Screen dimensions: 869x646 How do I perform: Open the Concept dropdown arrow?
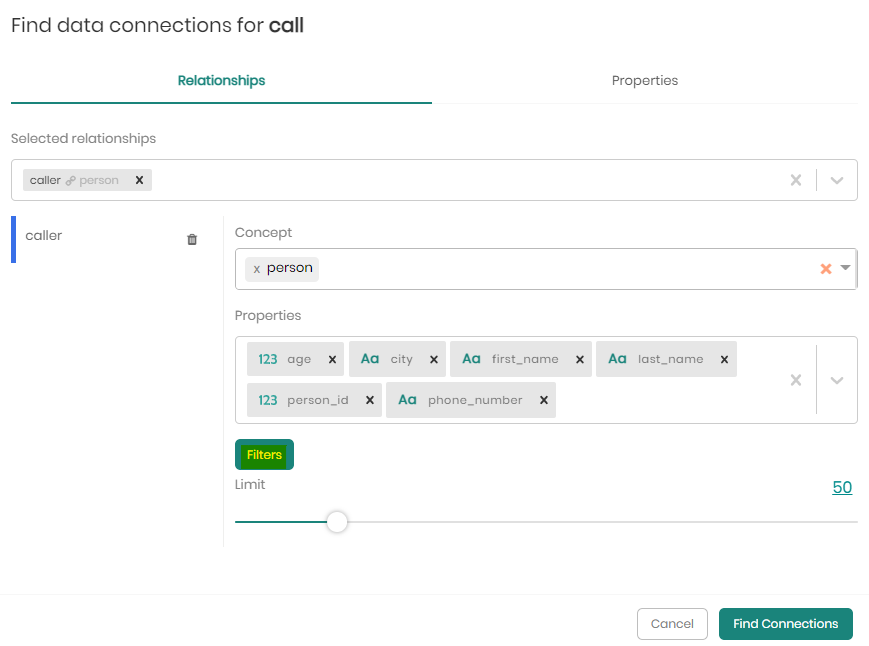pyautogui.click(x=846, y=268)
